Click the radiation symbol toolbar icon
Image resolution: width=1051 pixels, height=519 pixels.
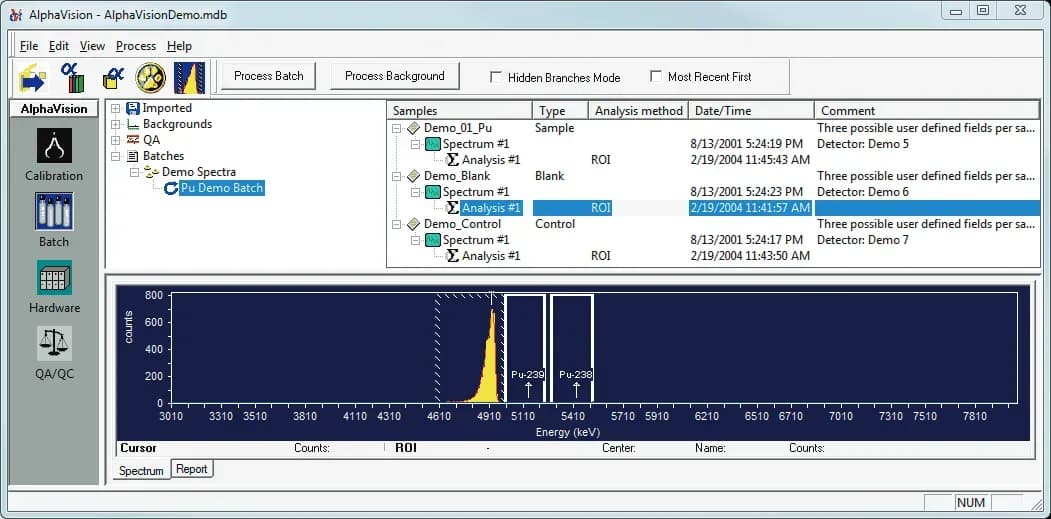[151, 78]
